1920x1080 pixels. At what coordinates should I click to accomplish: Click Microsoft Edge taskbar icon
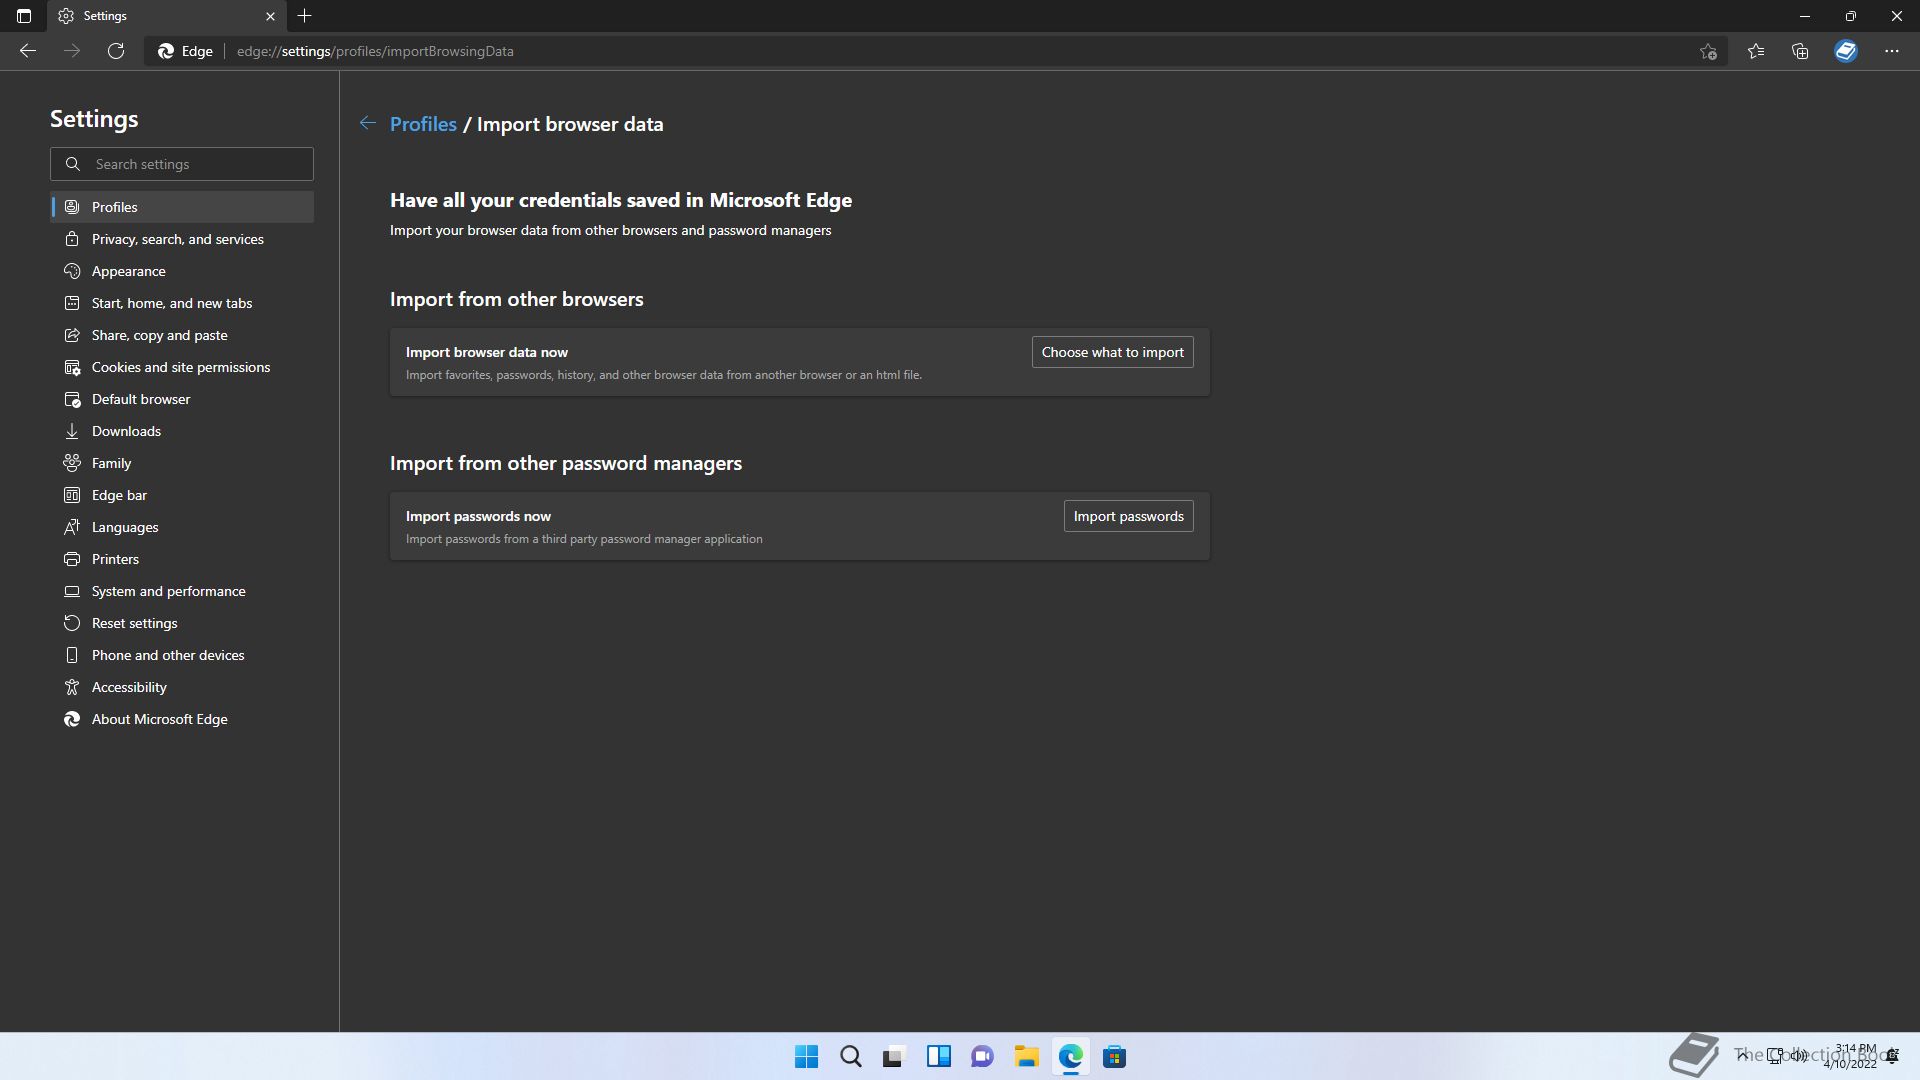coord(1070,1056)
